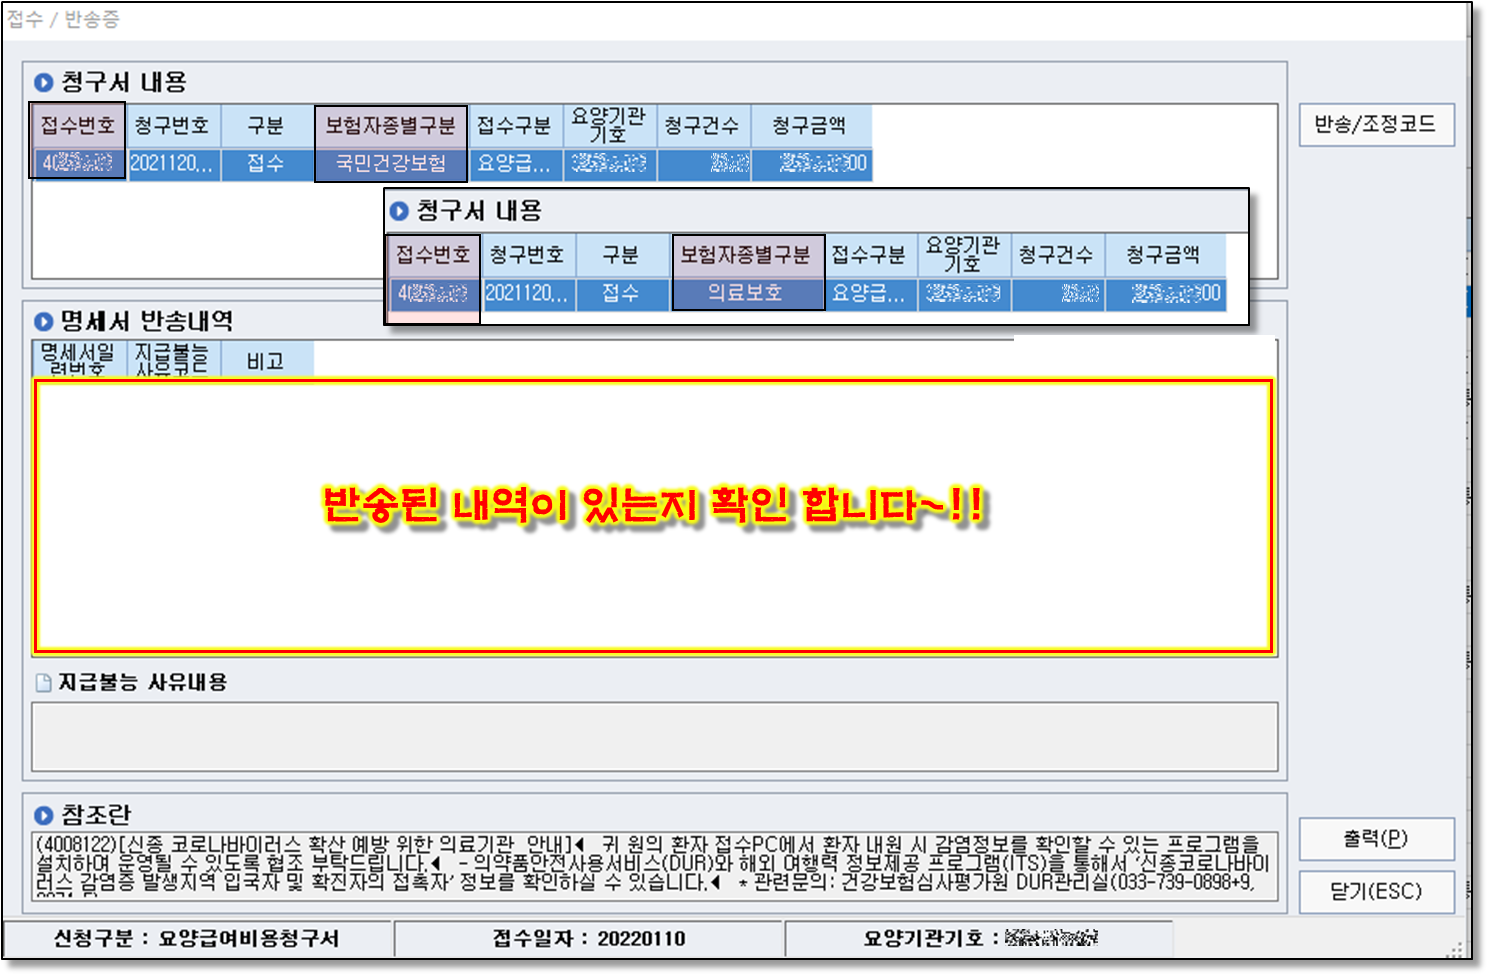
Task: Click the resize grip in the window corner
Action: pos(1455,949)
